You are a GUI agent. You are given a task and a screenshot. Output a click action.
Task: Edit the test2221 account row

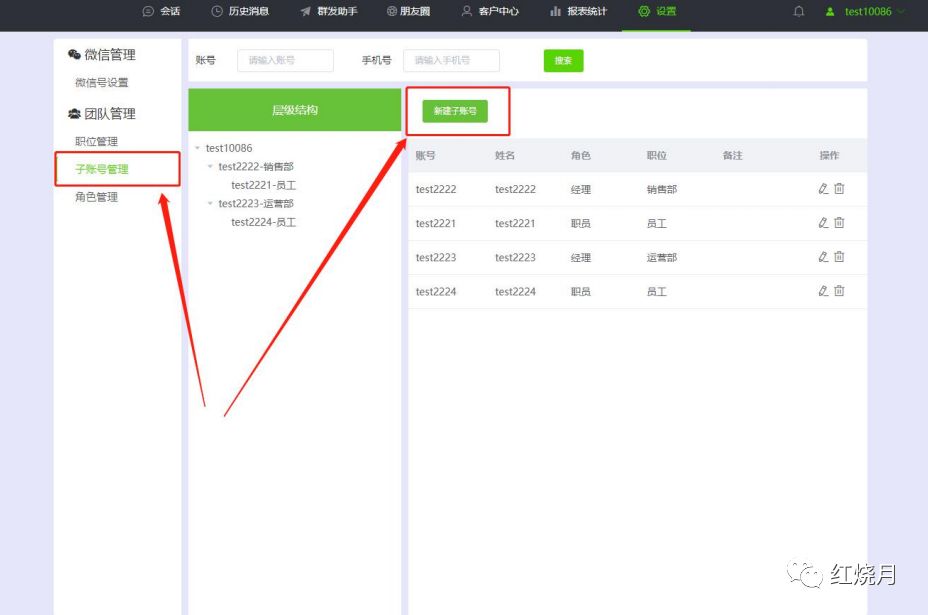coord(823,223)
